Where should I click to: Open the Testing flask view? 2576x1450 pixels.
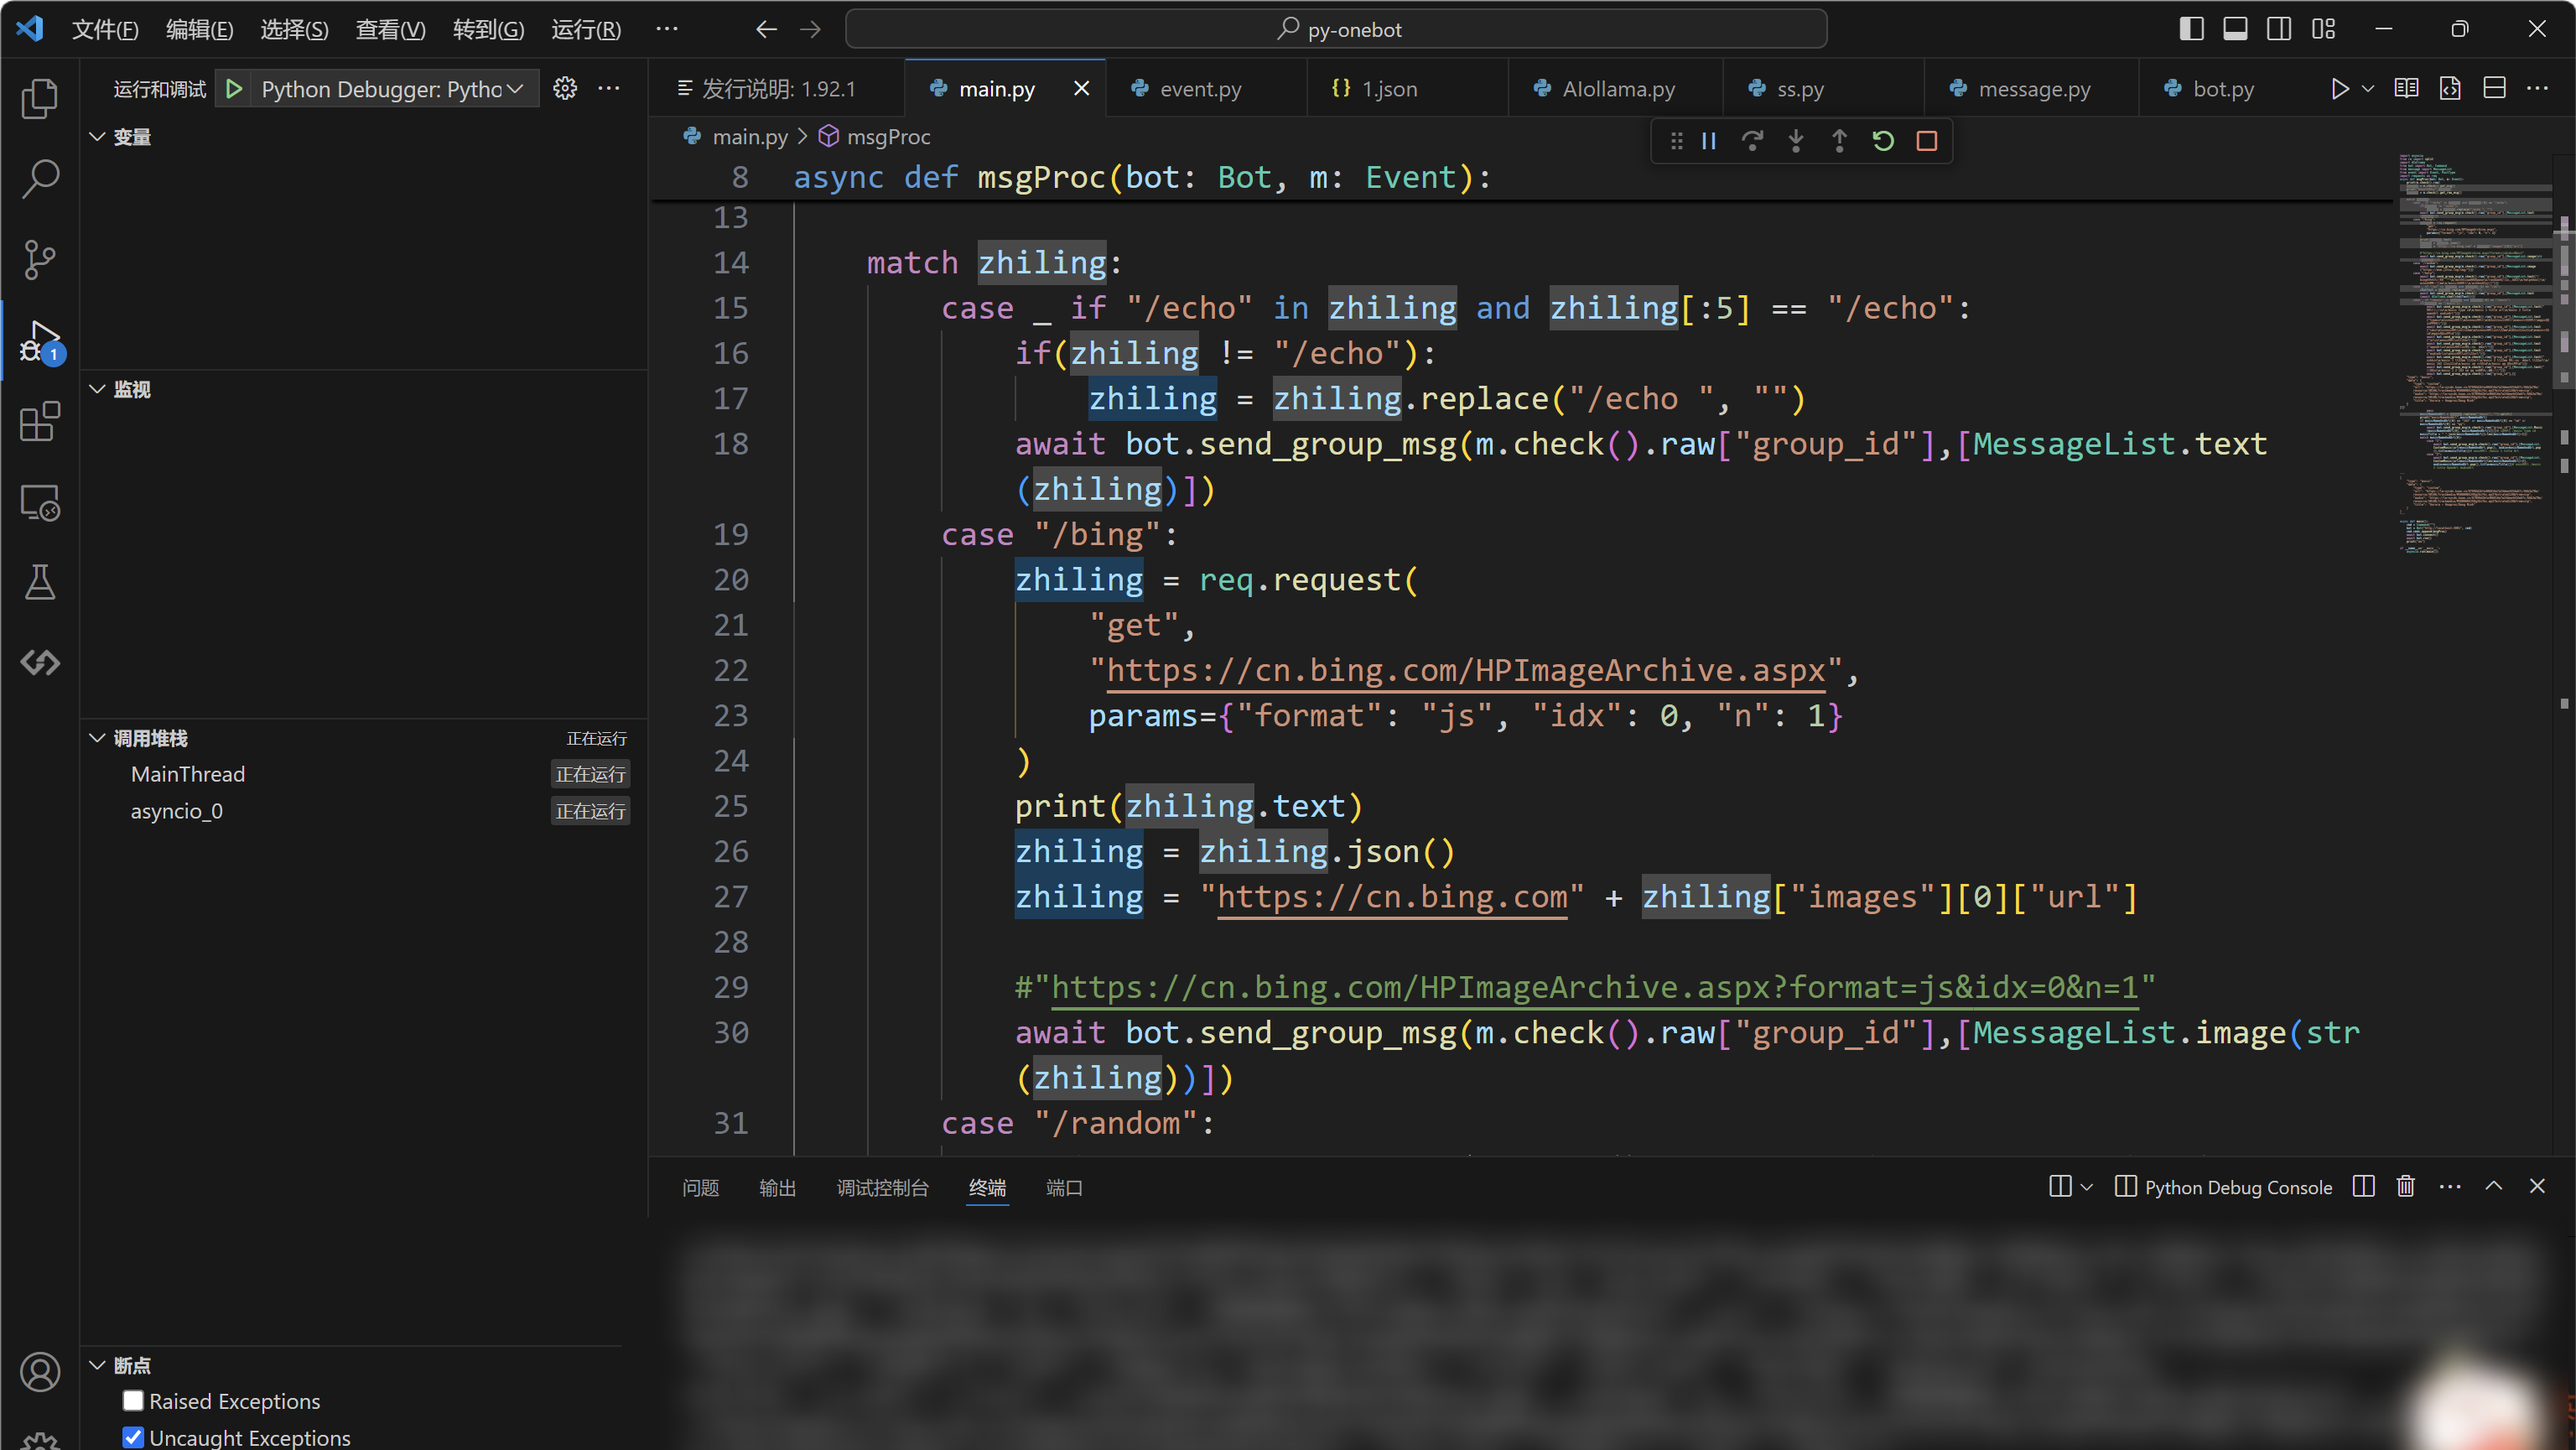40,582
